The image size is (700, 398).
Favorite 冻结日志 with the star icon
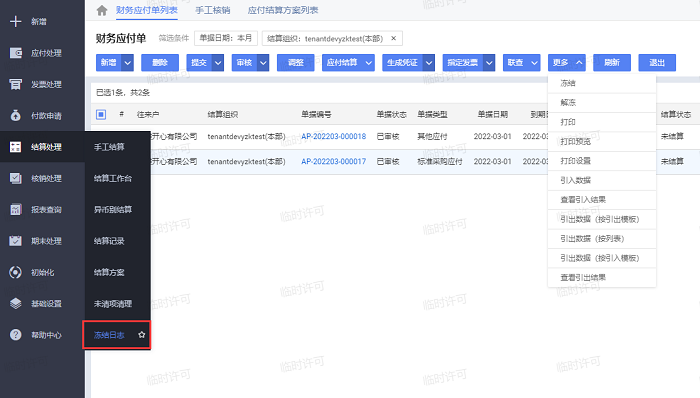click(142, 335)
